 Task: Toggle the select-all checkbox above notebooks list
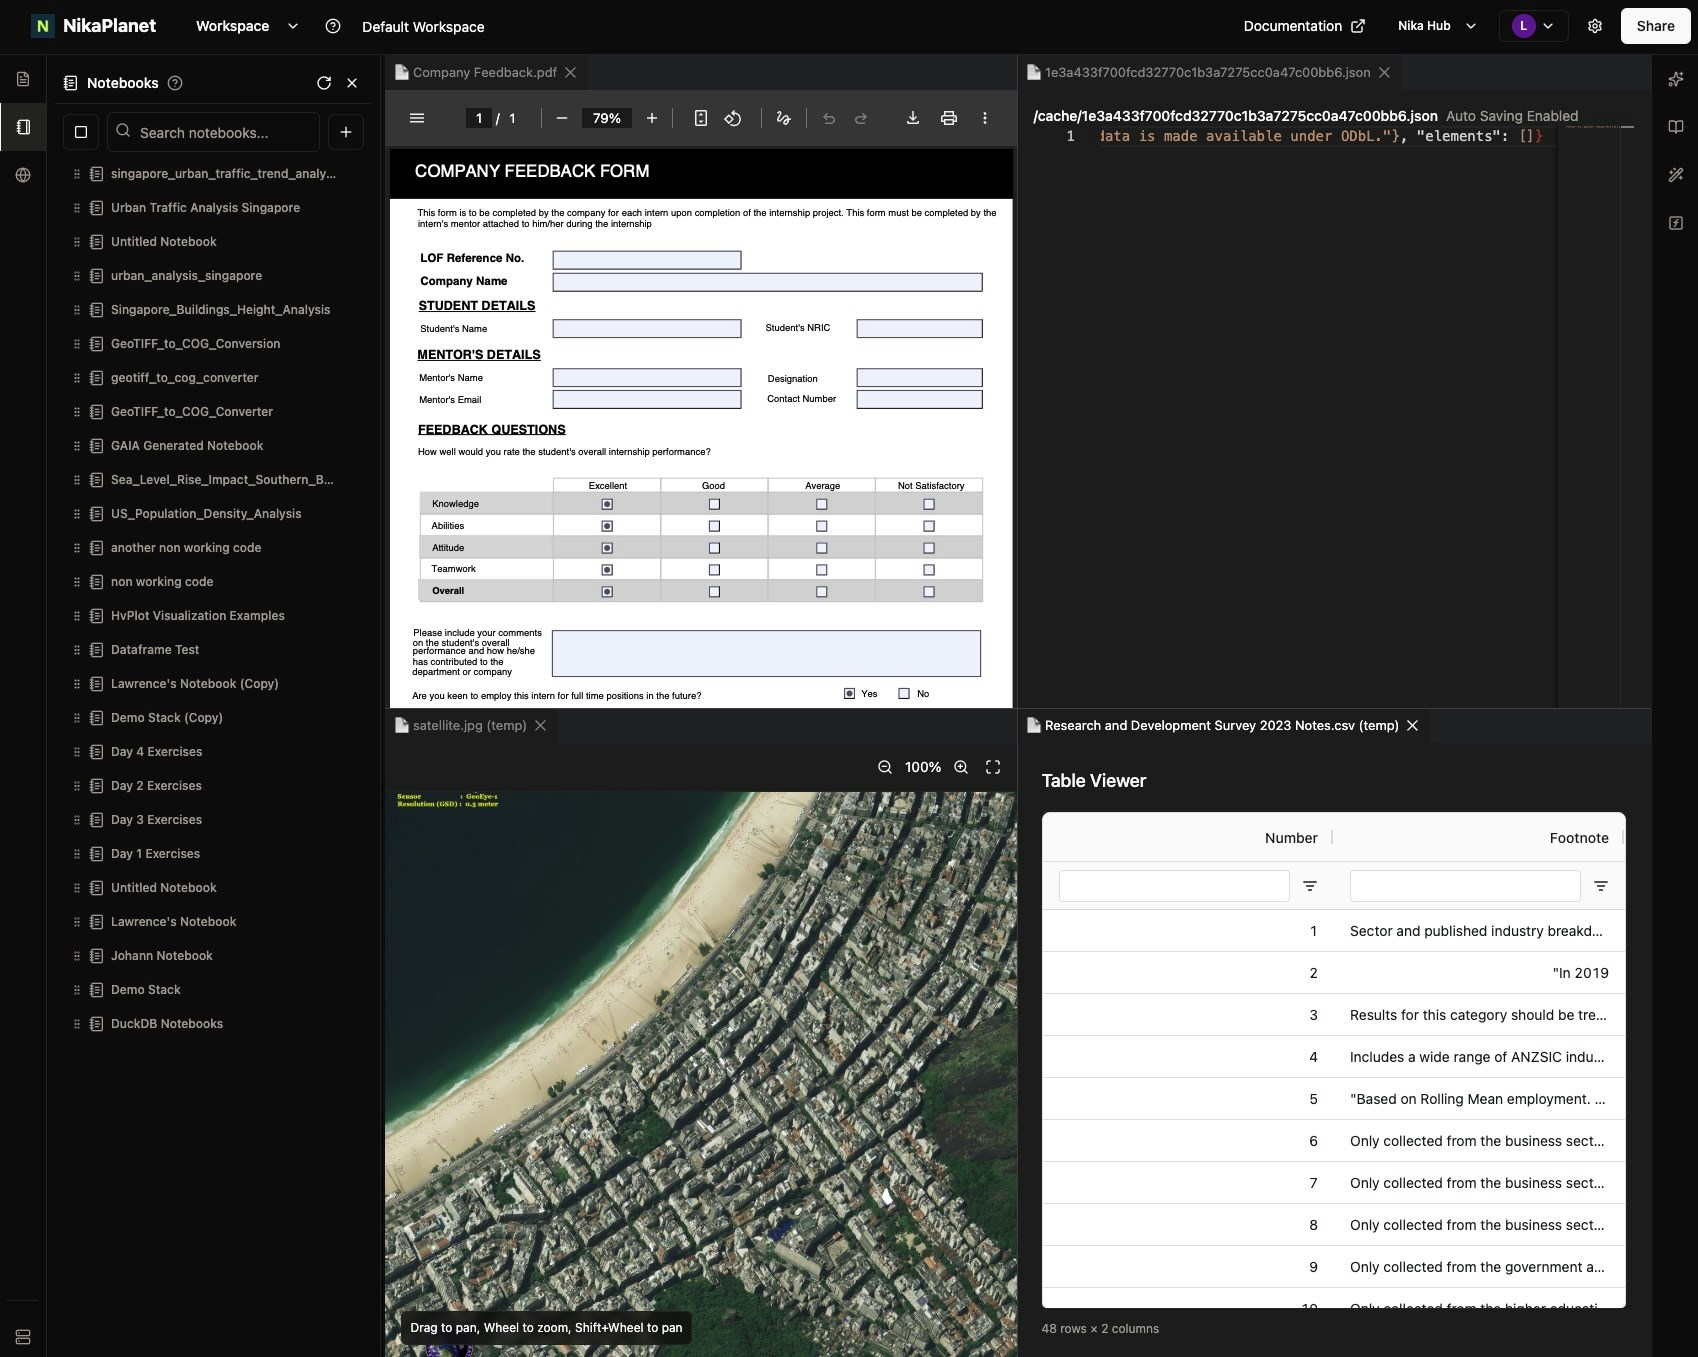[81, 131]
